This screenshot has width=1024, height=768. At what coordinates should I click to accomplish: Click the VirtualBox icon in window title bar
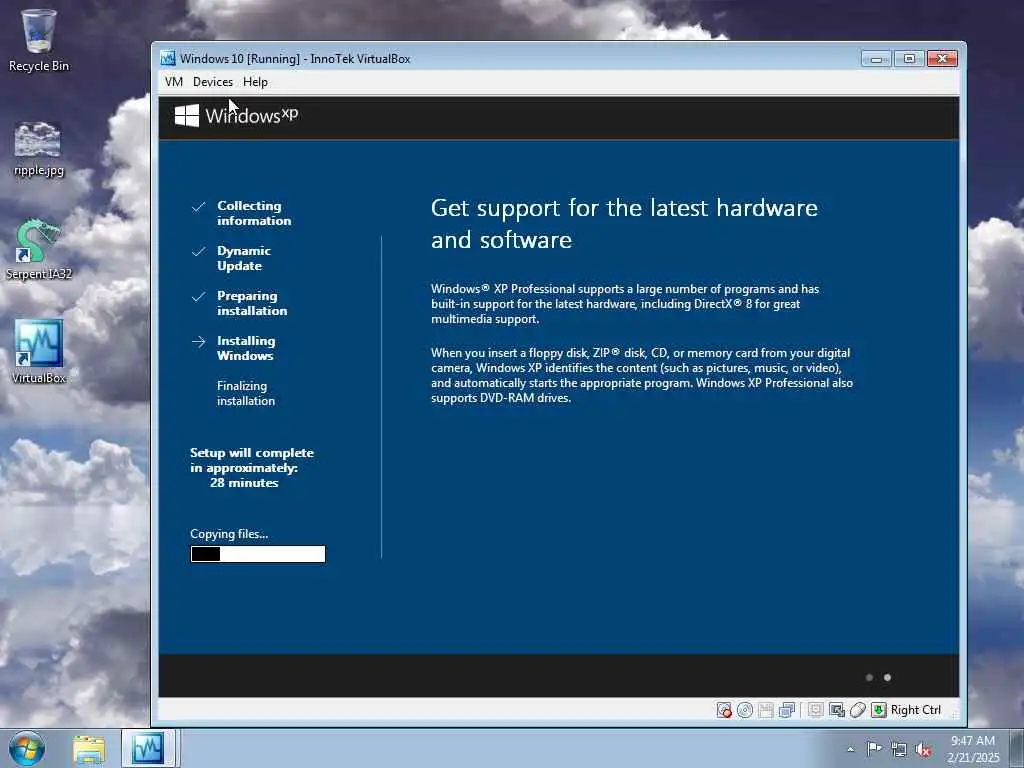168,58
